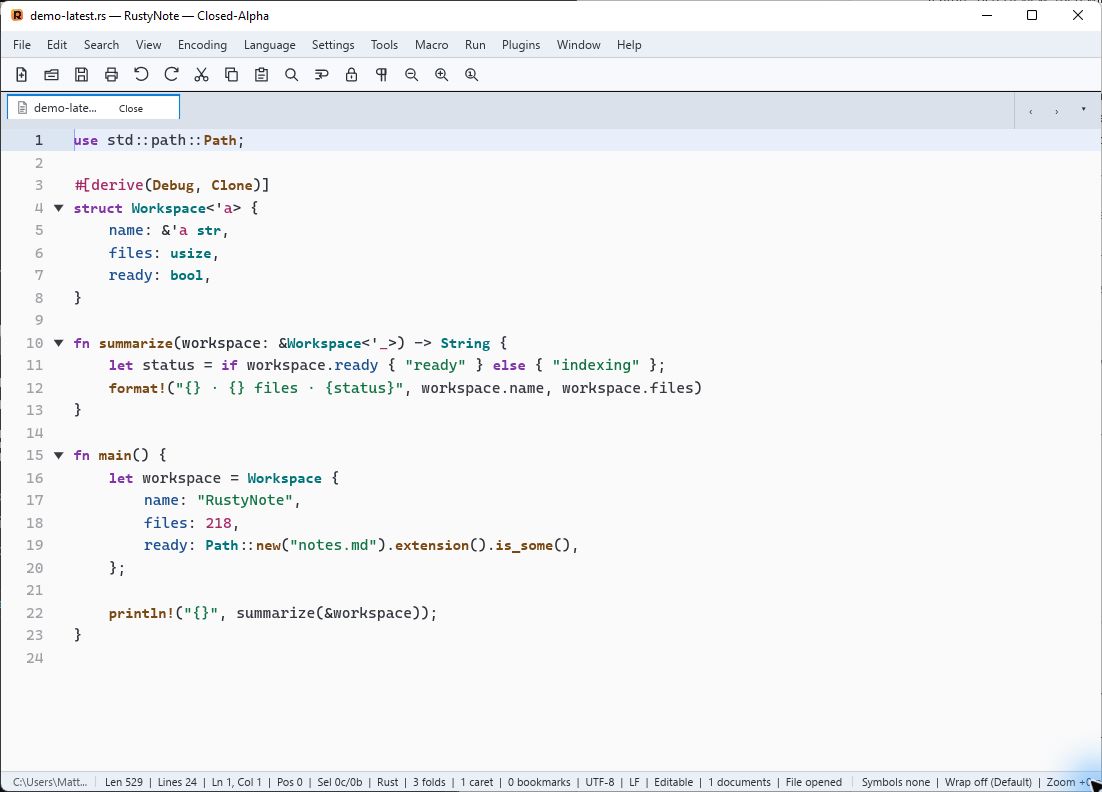Click 'Editable' in the status bar

[673, 782]
